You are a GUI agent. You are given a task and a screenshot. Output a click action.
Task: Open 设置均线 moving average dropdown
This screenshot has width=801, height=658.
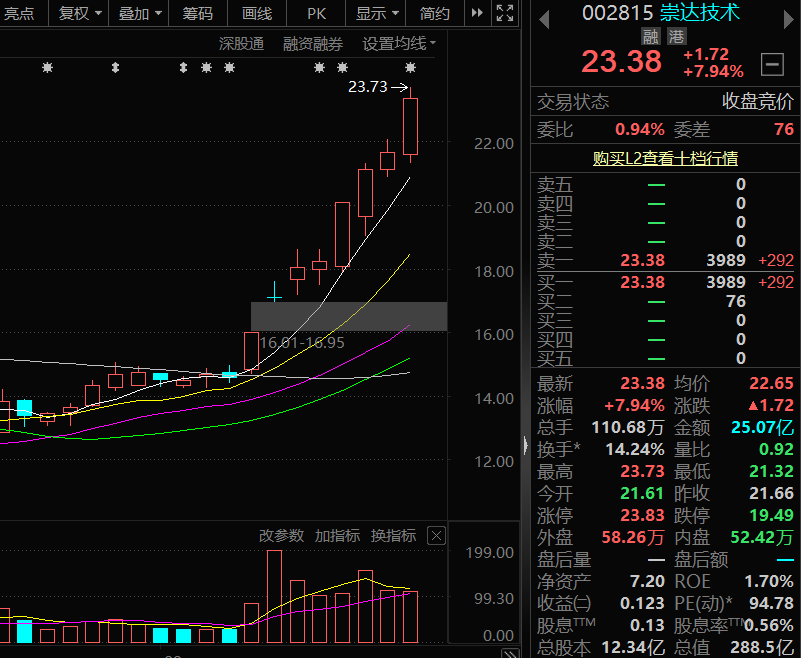[399, 44]
